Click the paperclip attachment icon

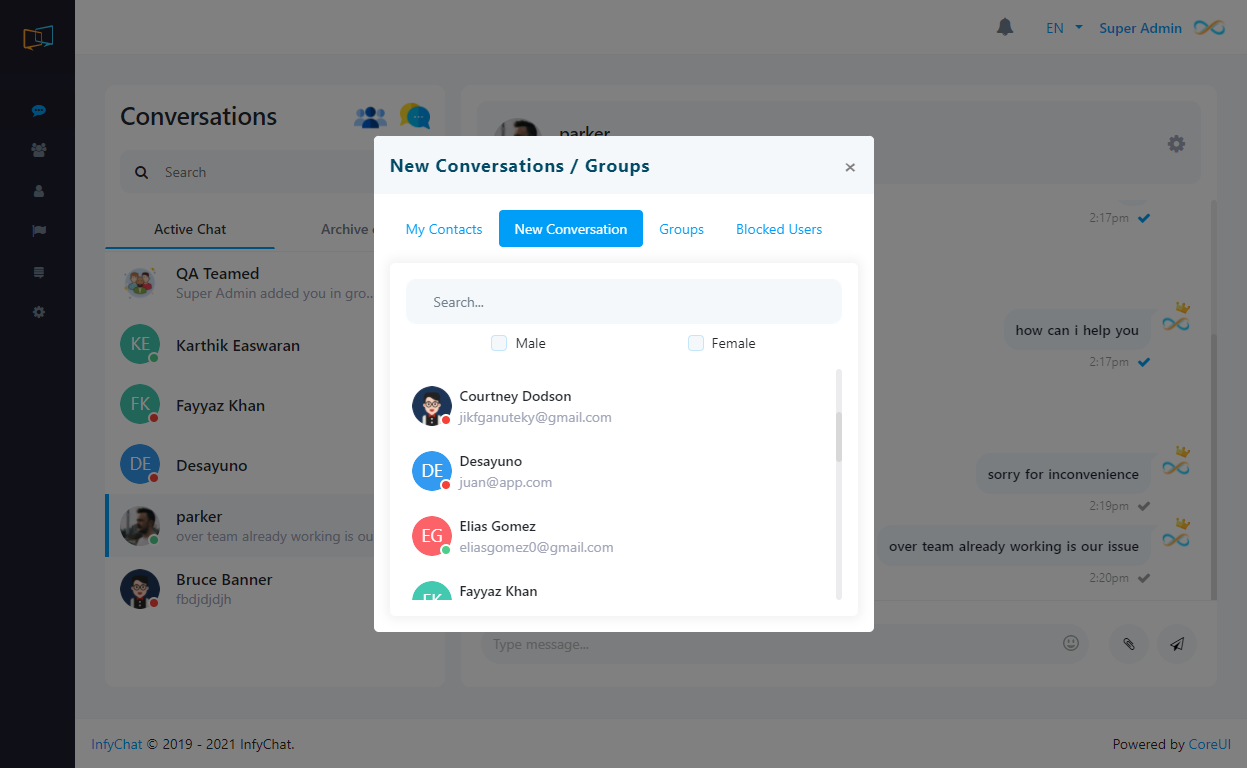[1128, 644]
